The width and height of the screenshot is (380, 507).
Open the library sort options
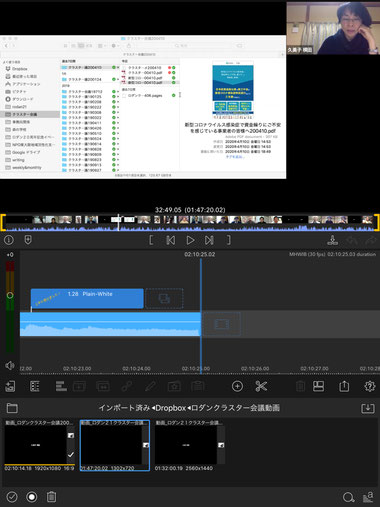368,497
